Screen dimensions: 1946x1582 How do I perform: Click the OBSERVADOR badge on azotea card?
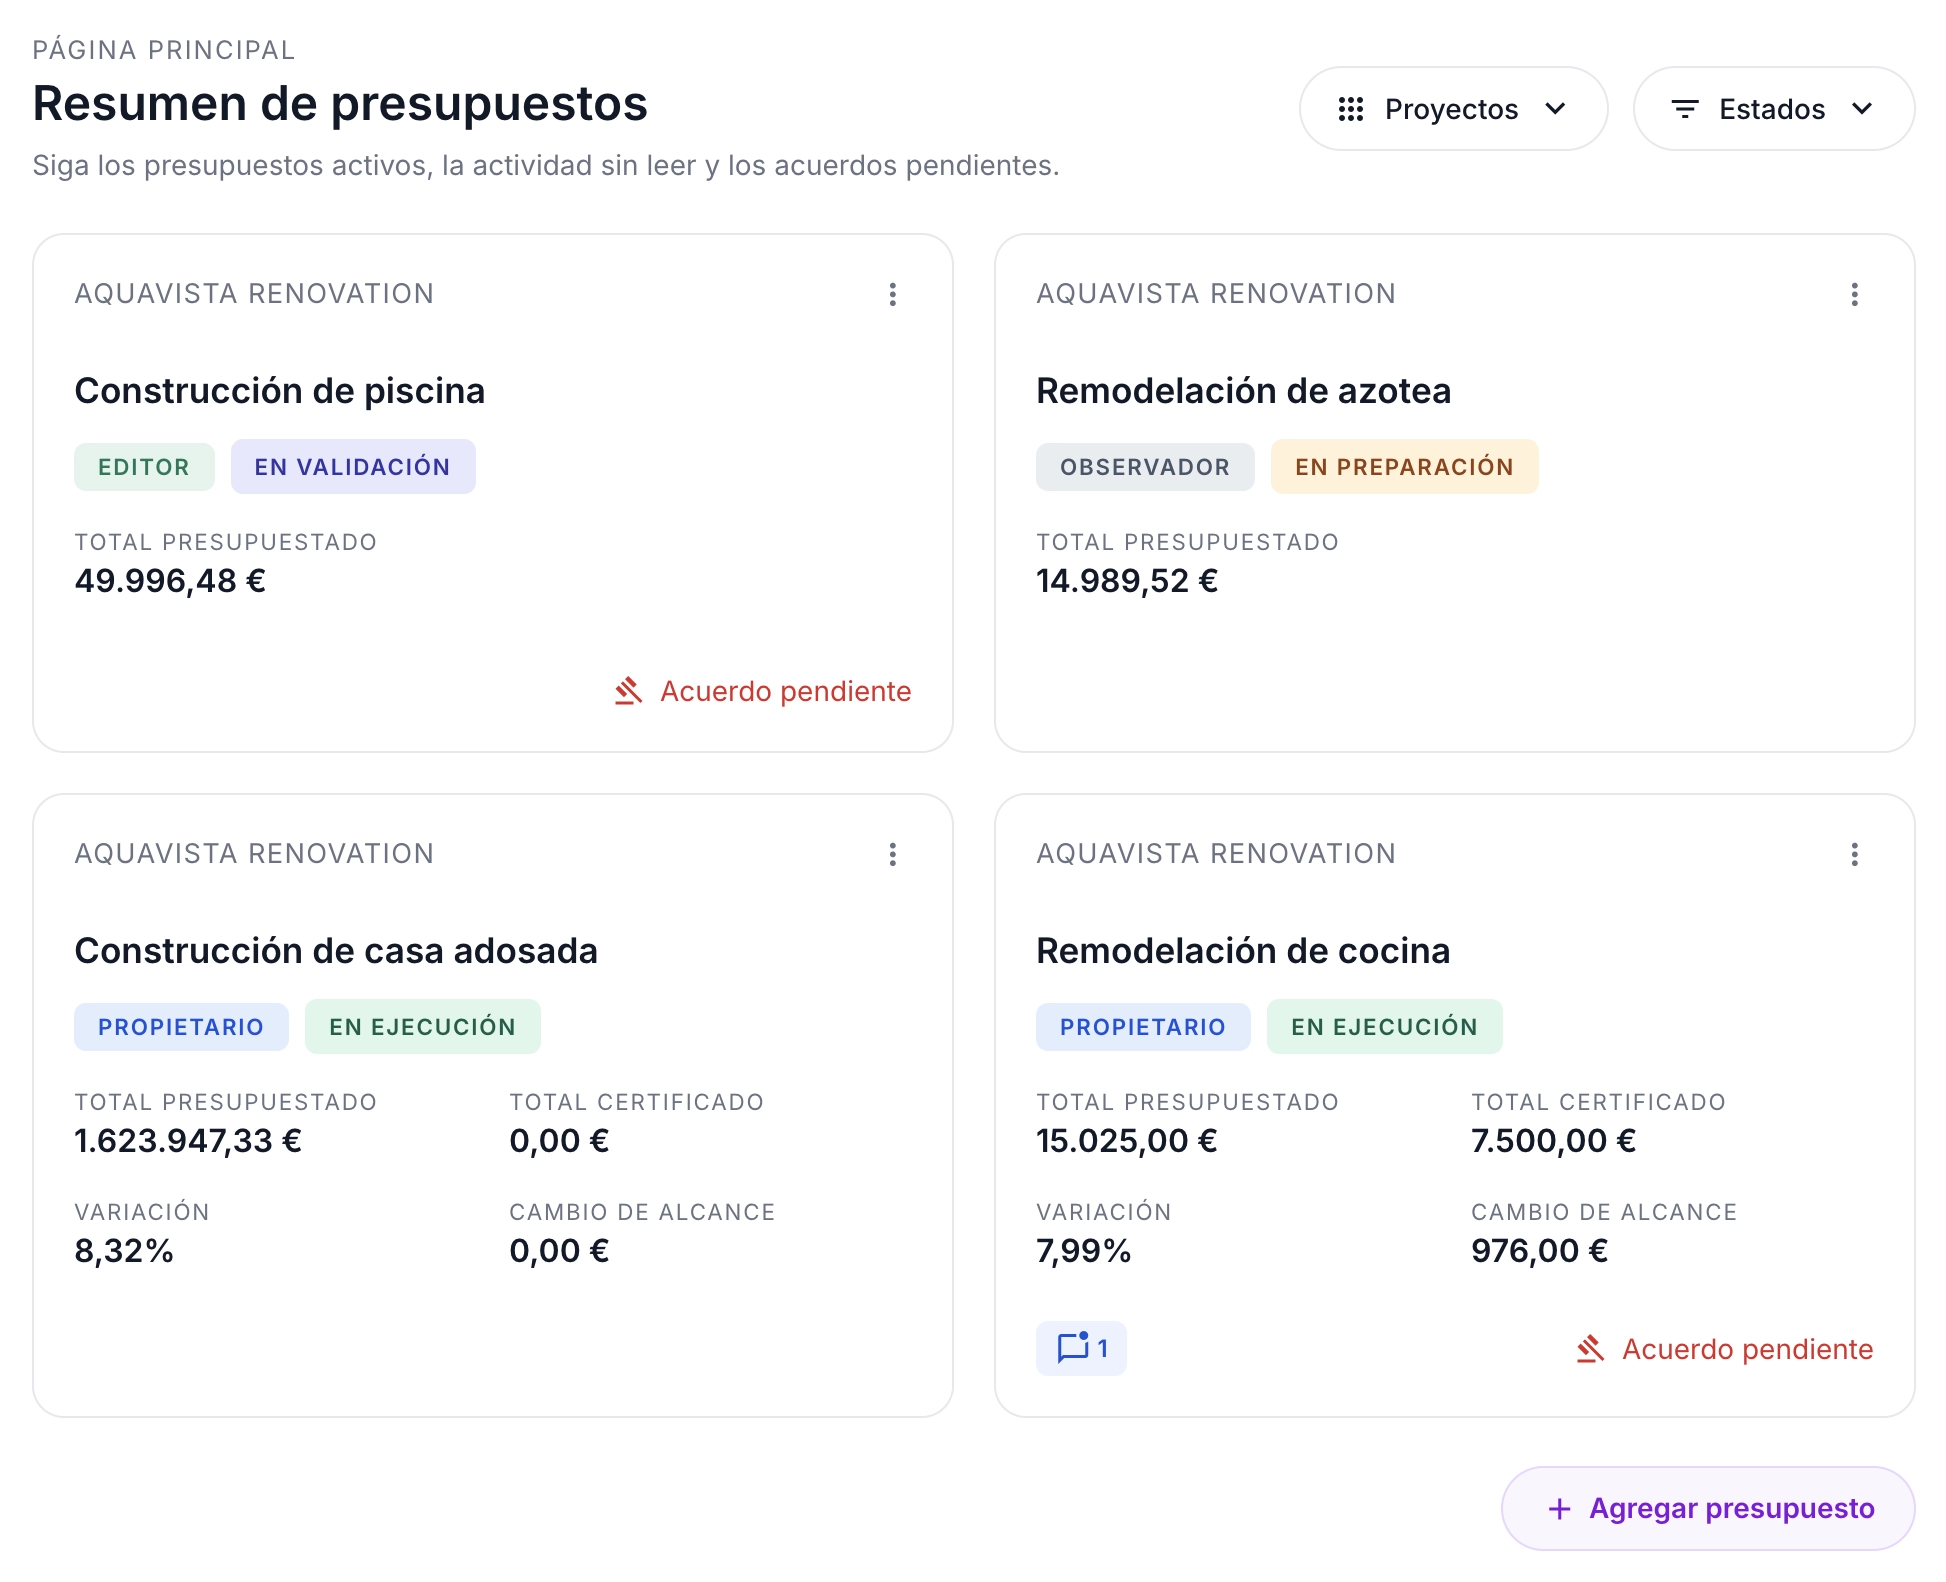pos(1145,466)
